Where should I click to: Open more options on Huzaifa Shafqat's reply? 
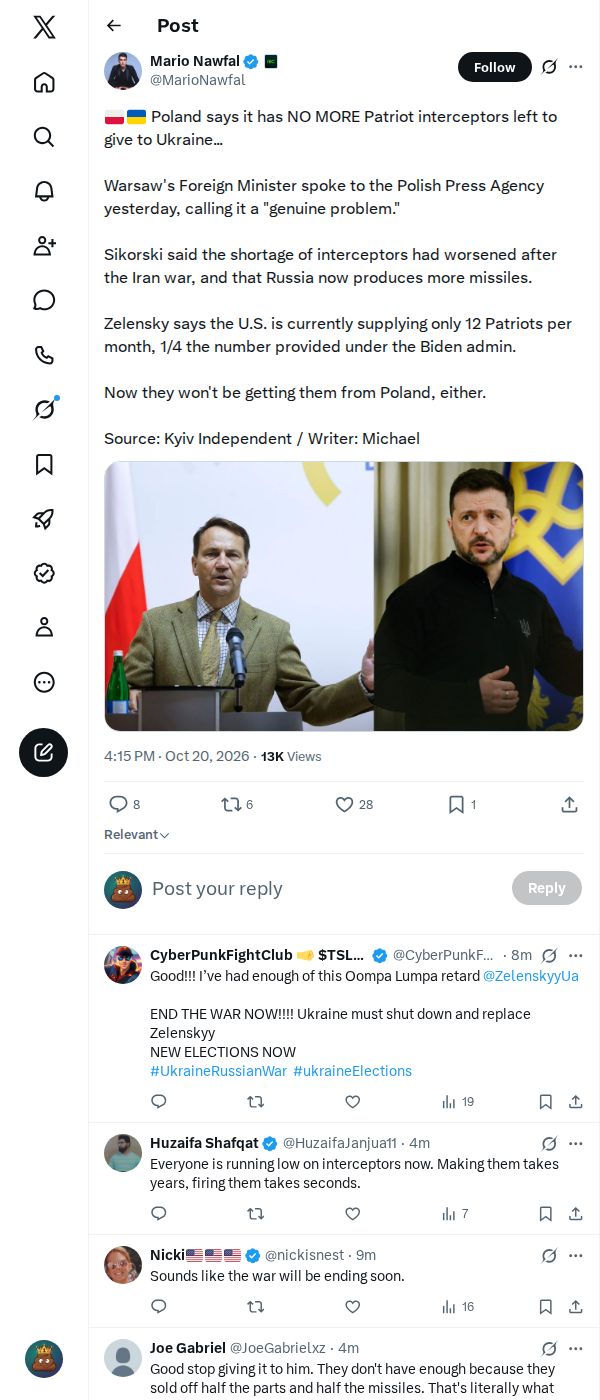[575, 1143]
